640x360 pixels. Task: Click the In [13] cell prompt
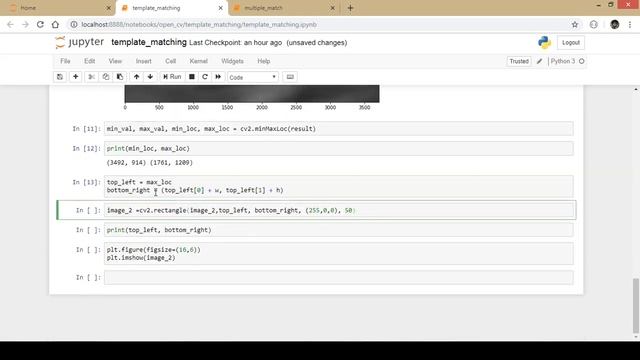86,182
